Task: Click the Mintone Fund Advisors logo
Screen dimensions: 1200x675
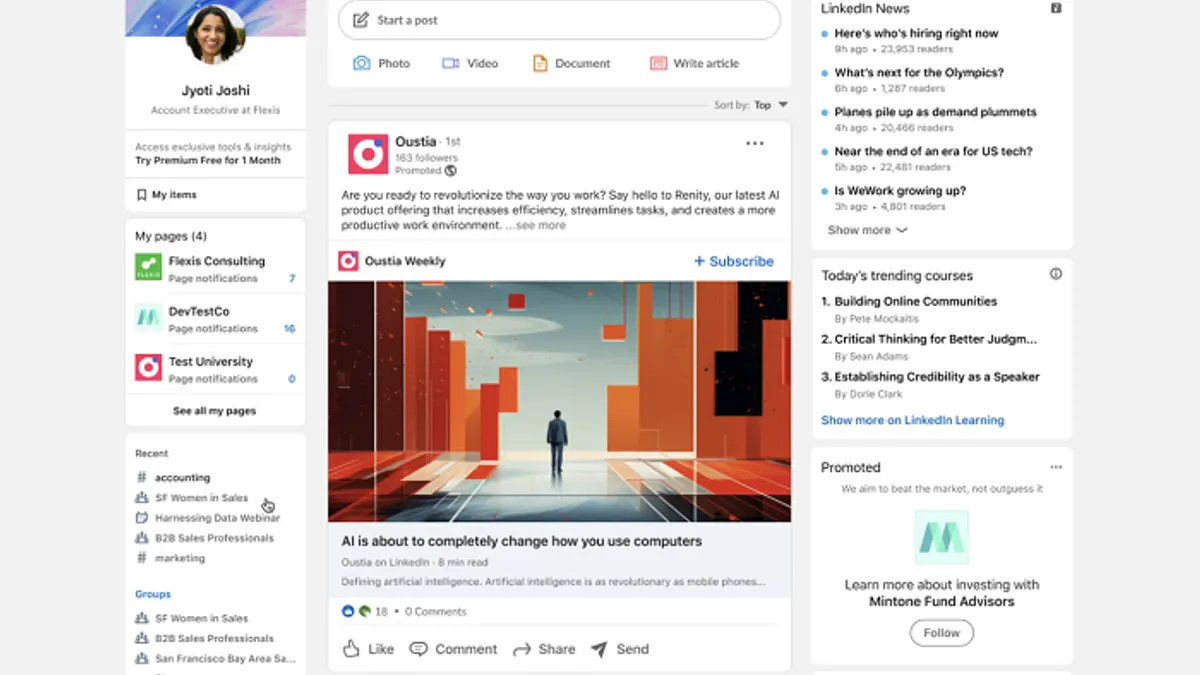Action: pyautogui.click(x=941, y=537)
